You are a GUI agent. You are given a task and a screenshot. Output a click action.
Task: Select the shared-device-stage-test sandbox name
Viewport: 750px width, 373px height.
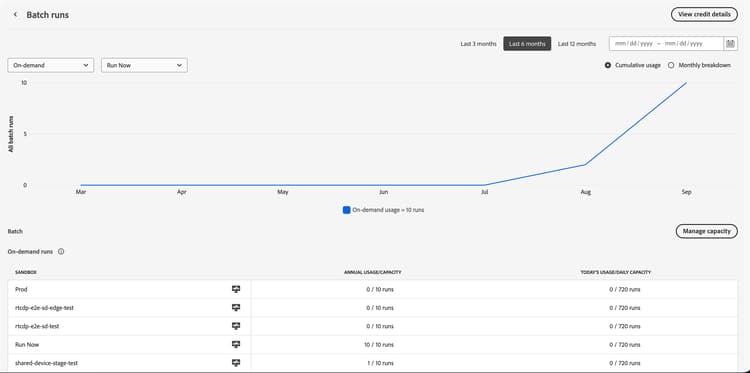coord(46,362)
